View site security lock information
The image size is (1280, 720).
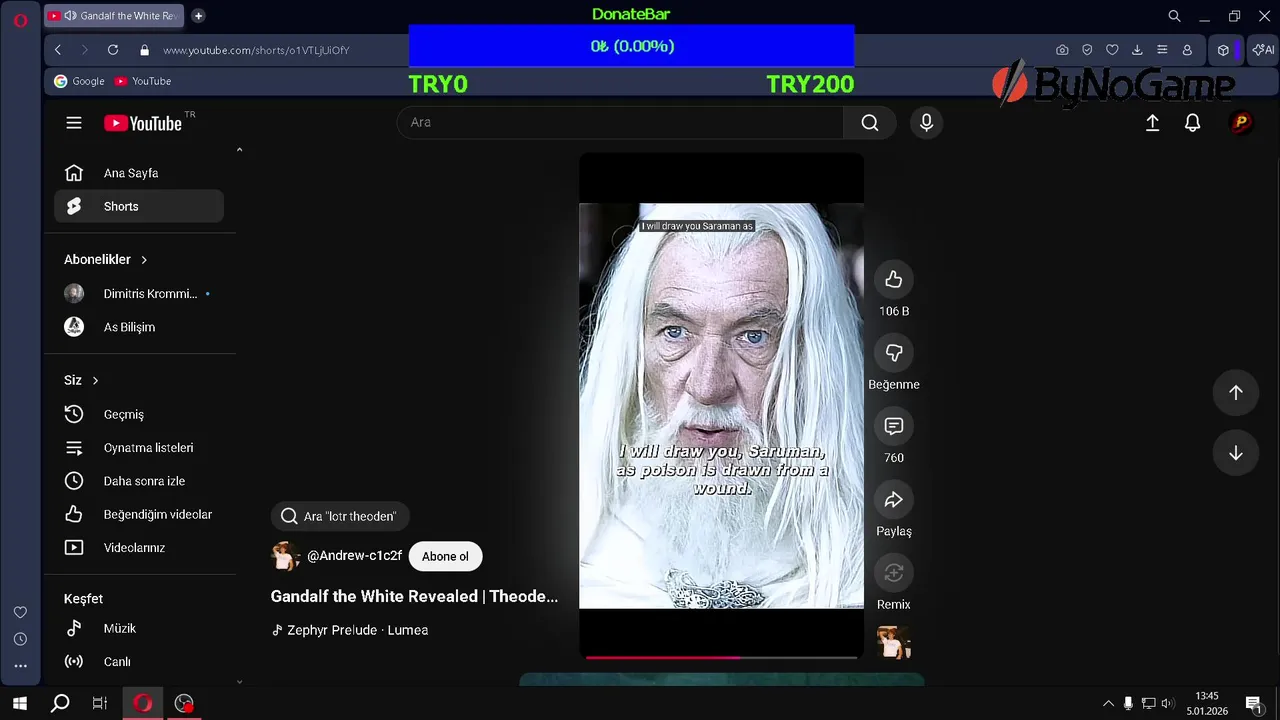tap(145, 50)
